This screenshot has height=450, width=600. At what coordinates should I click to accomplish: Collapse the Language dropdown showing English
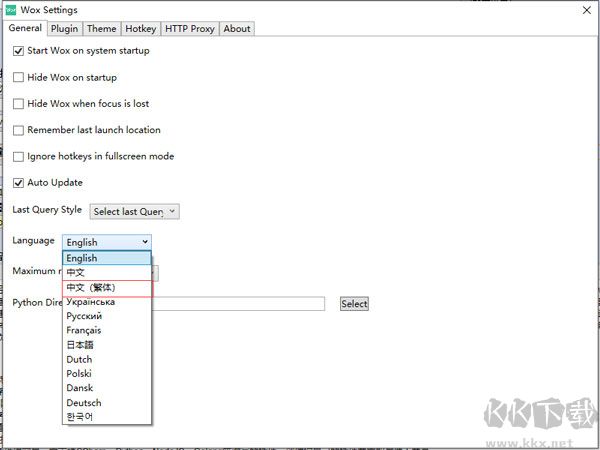point(107,242)
